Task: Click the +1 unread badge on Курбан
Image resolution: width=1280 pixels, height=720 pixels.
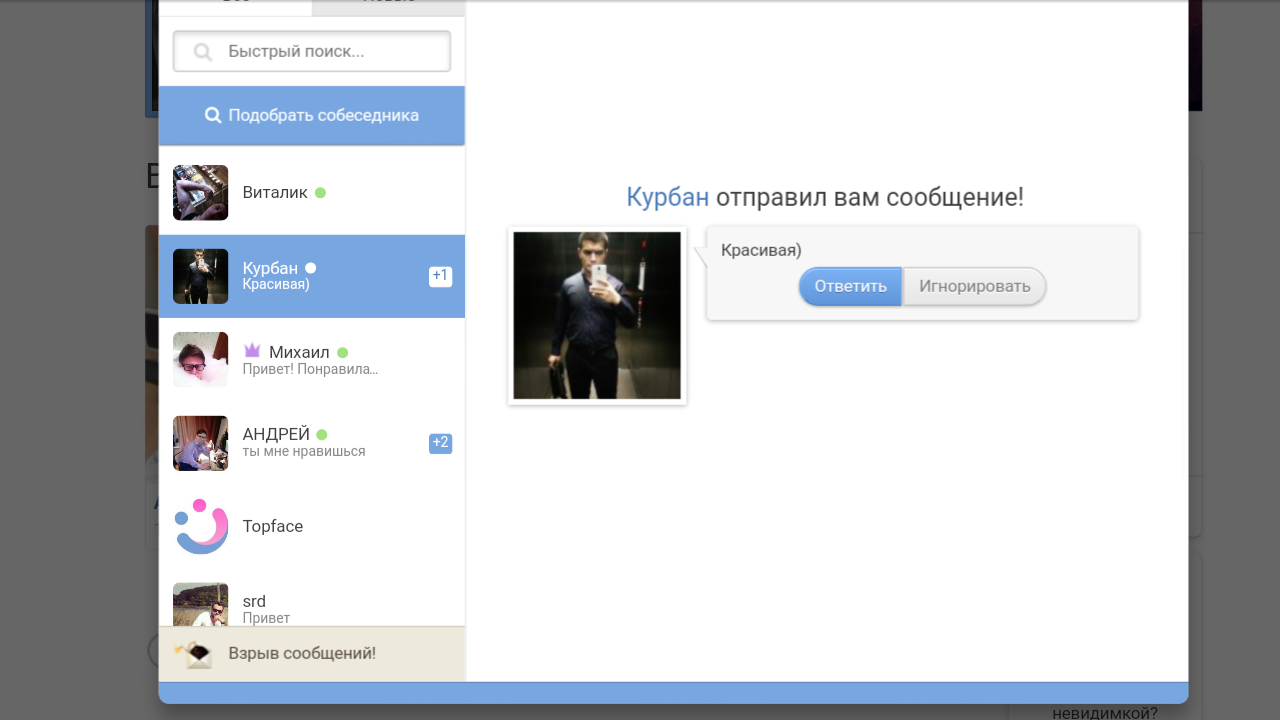Action: click(440, 276)
